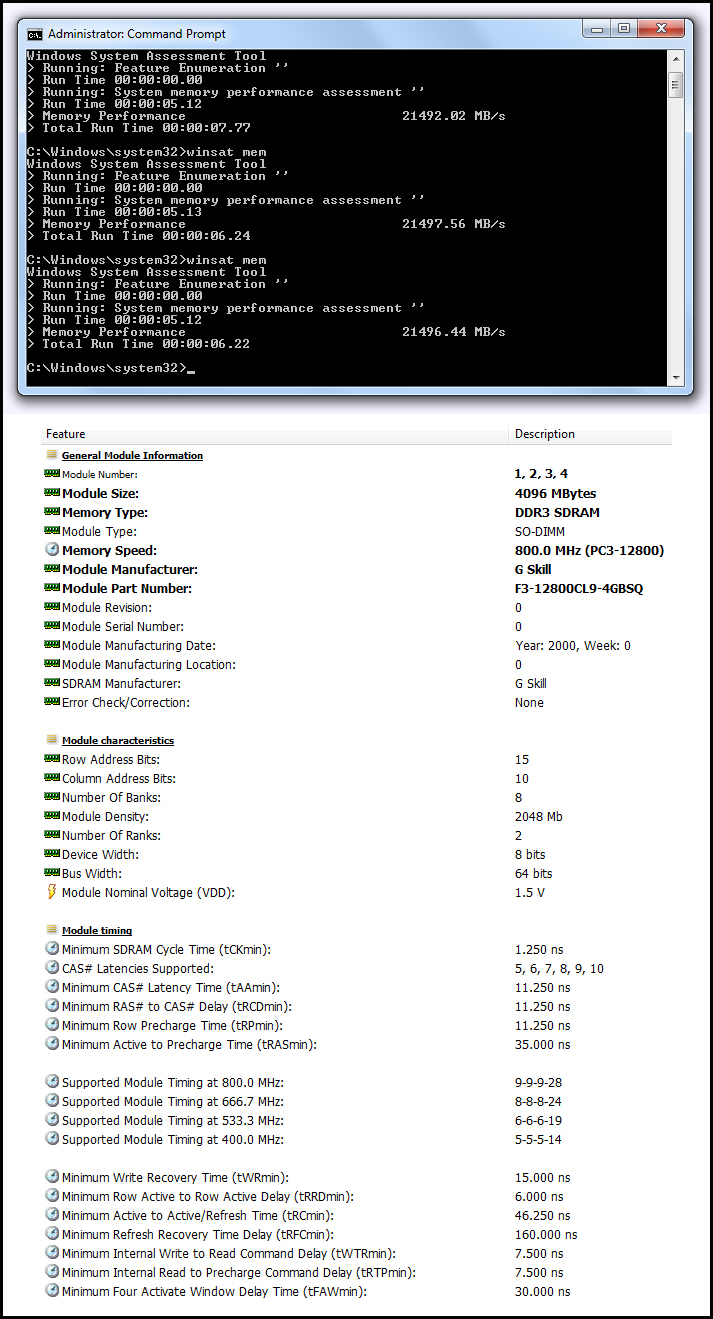Click the Command Prompt title bar icon
The height and width of the screenshot is (1319, 713).
tap(35, 34)
